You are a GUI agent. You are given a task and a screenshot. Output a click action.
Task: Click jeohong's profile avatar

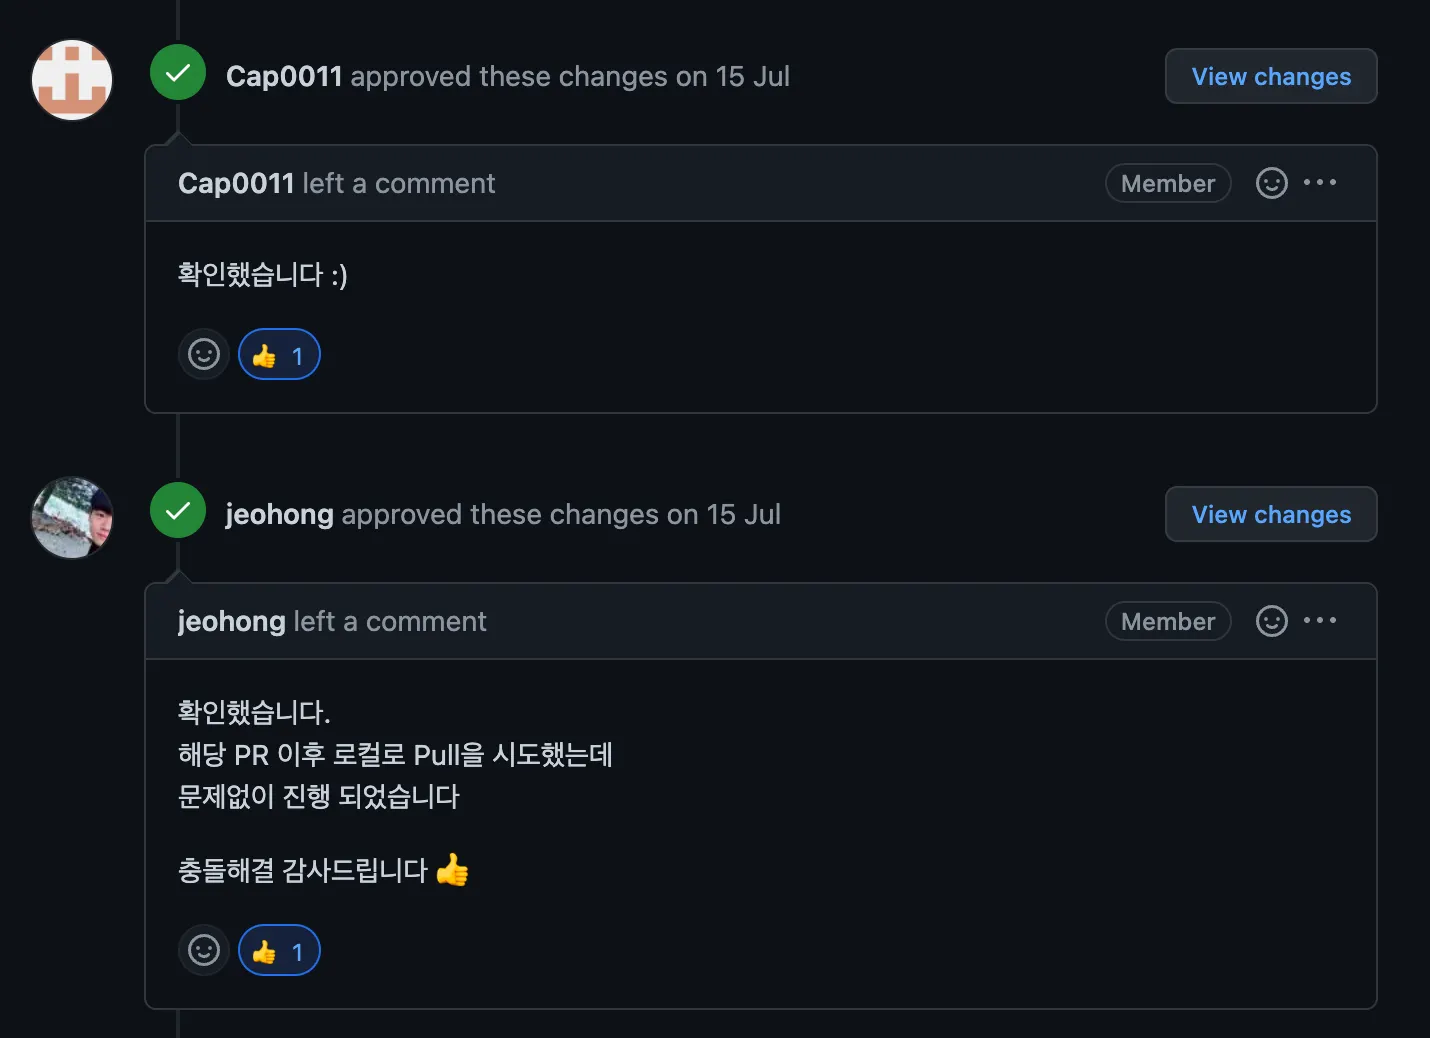tap(72, 518)
